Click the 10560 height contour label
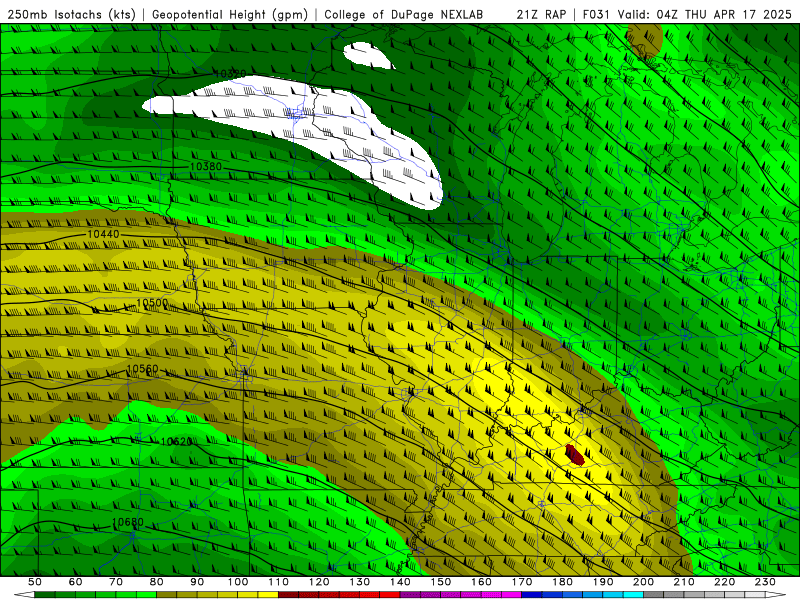The height and width of the screenshot is (600, 800). (142, 369)
